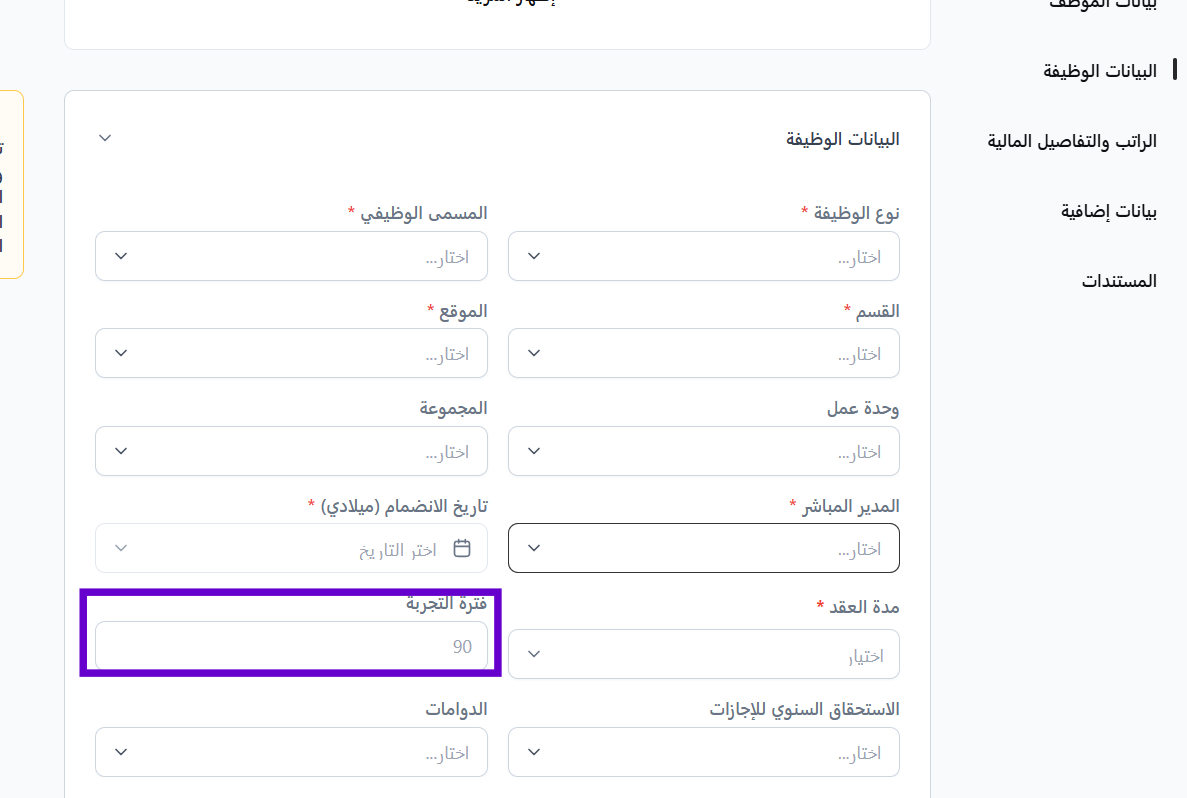This screenshot has width=1187, height=798.
Task: Go to الراتب والتفاصيل المالية sidebar tab
Action: (1072, 141)
